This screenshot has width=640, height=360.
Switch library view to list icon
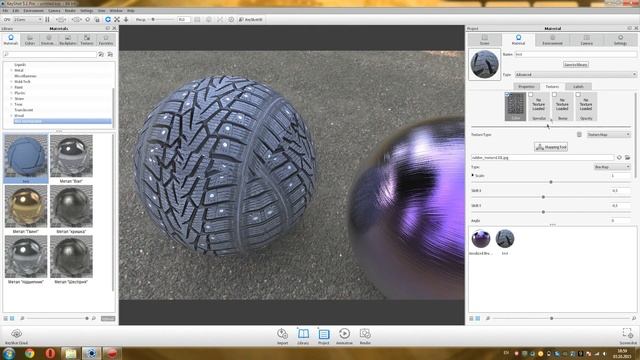(6, 318)
